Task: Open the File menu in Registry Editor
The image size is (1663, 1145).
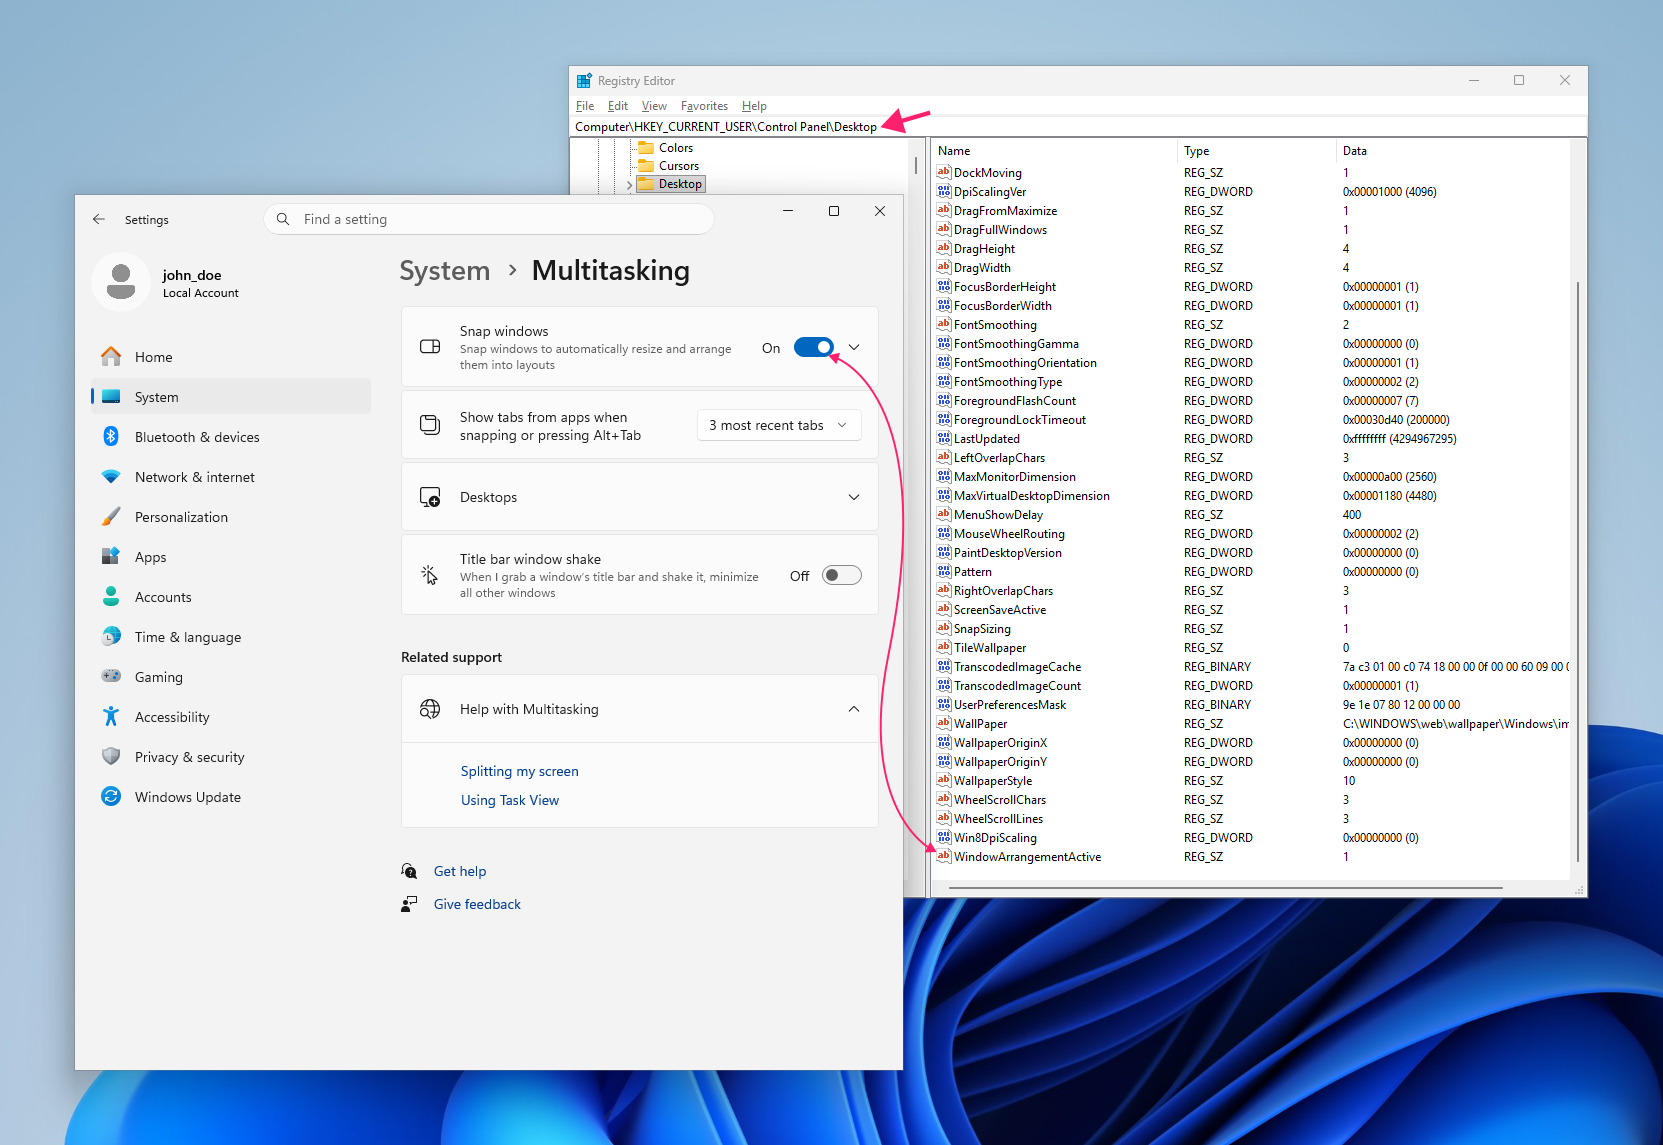Action: click(585, 106)
